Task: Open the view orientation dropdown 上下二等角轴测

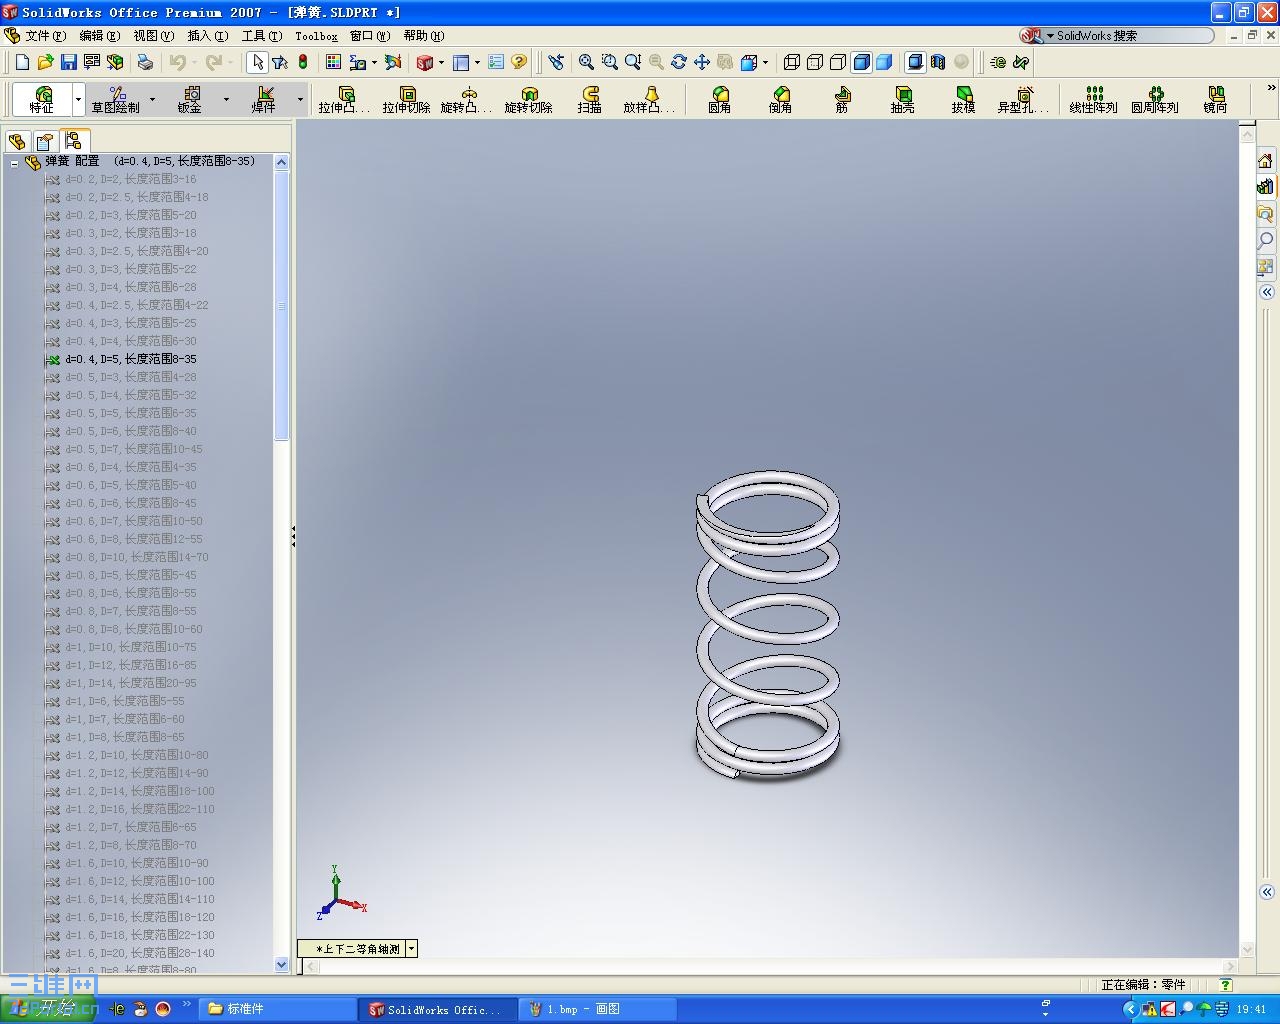Action: pyautogui.click(x=411, y=949)
